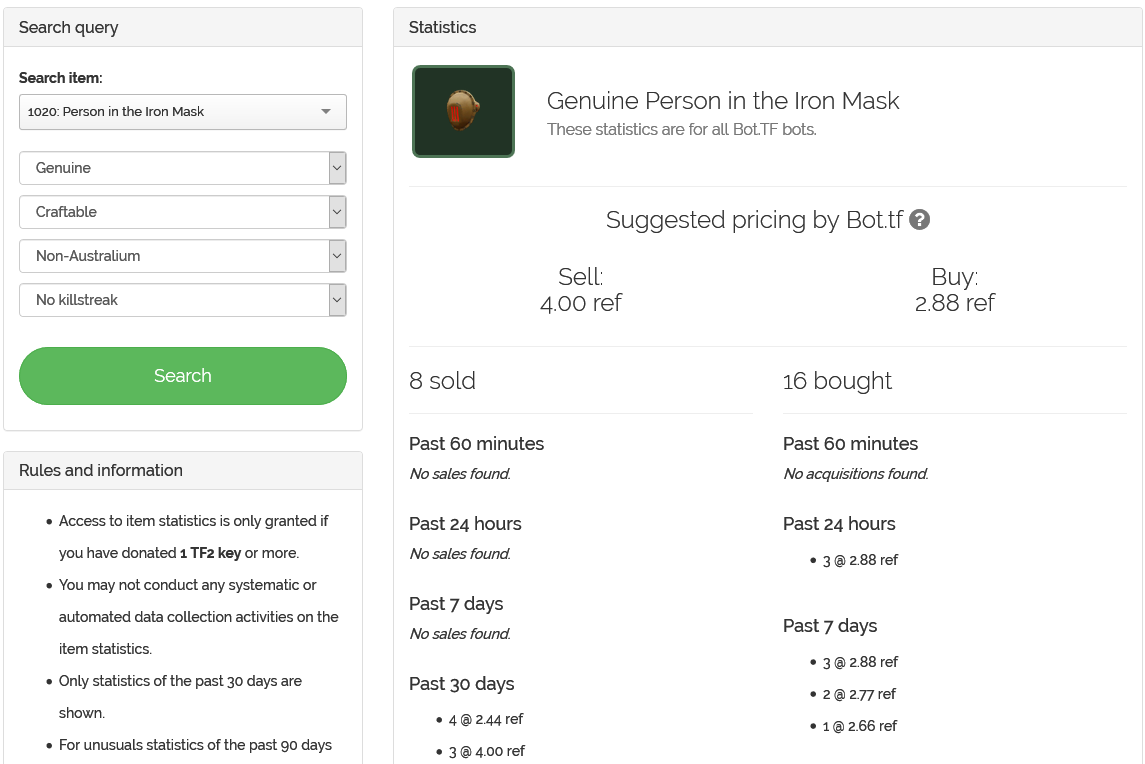1145x764 pixels.
Task: Click the suggested Buy price 2.88 ref
Action: point(955,303)
